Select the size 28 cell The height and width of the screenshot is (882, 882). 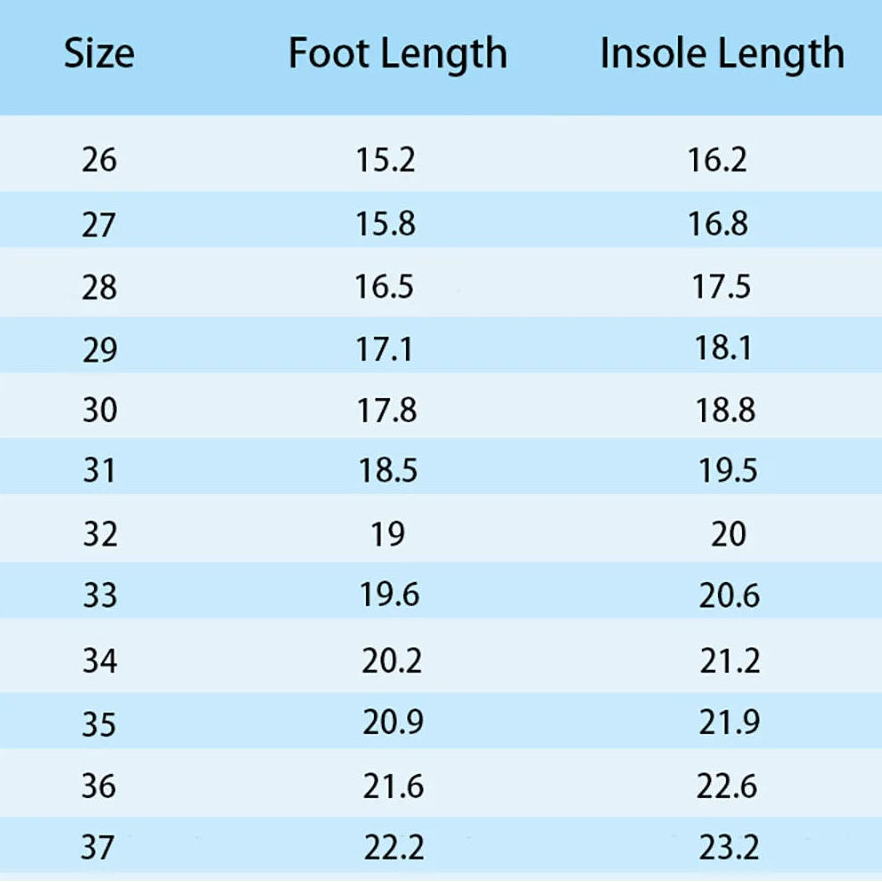(99, 288)
